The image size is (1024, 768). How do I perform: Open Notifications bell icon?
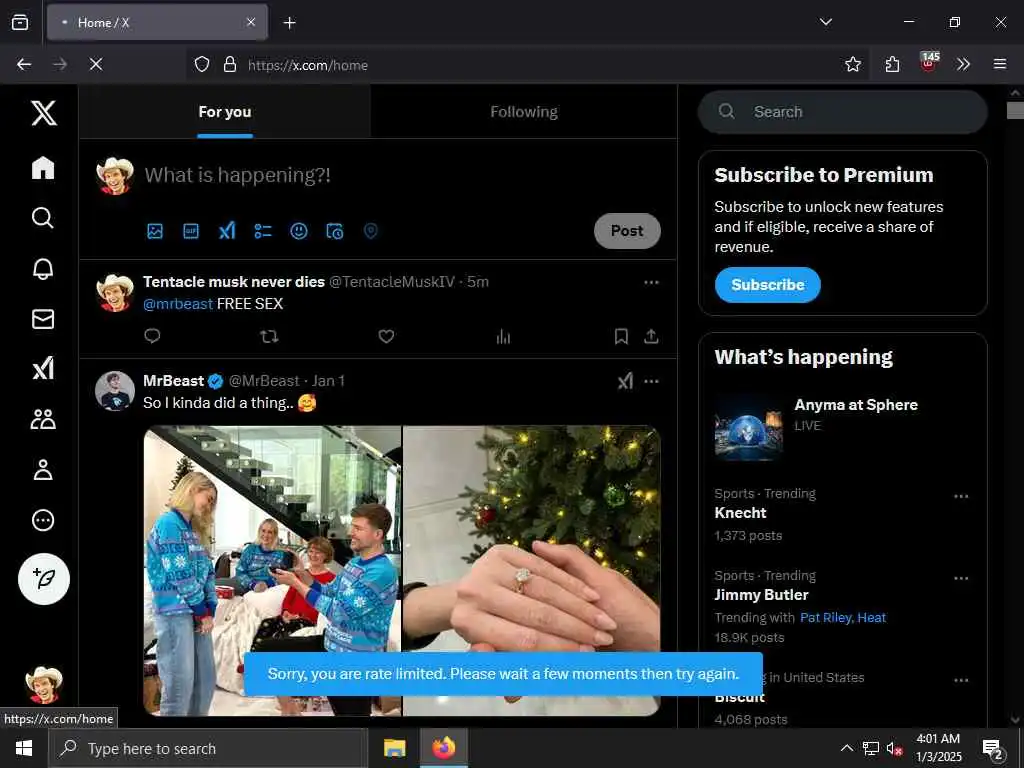point(43,268)
